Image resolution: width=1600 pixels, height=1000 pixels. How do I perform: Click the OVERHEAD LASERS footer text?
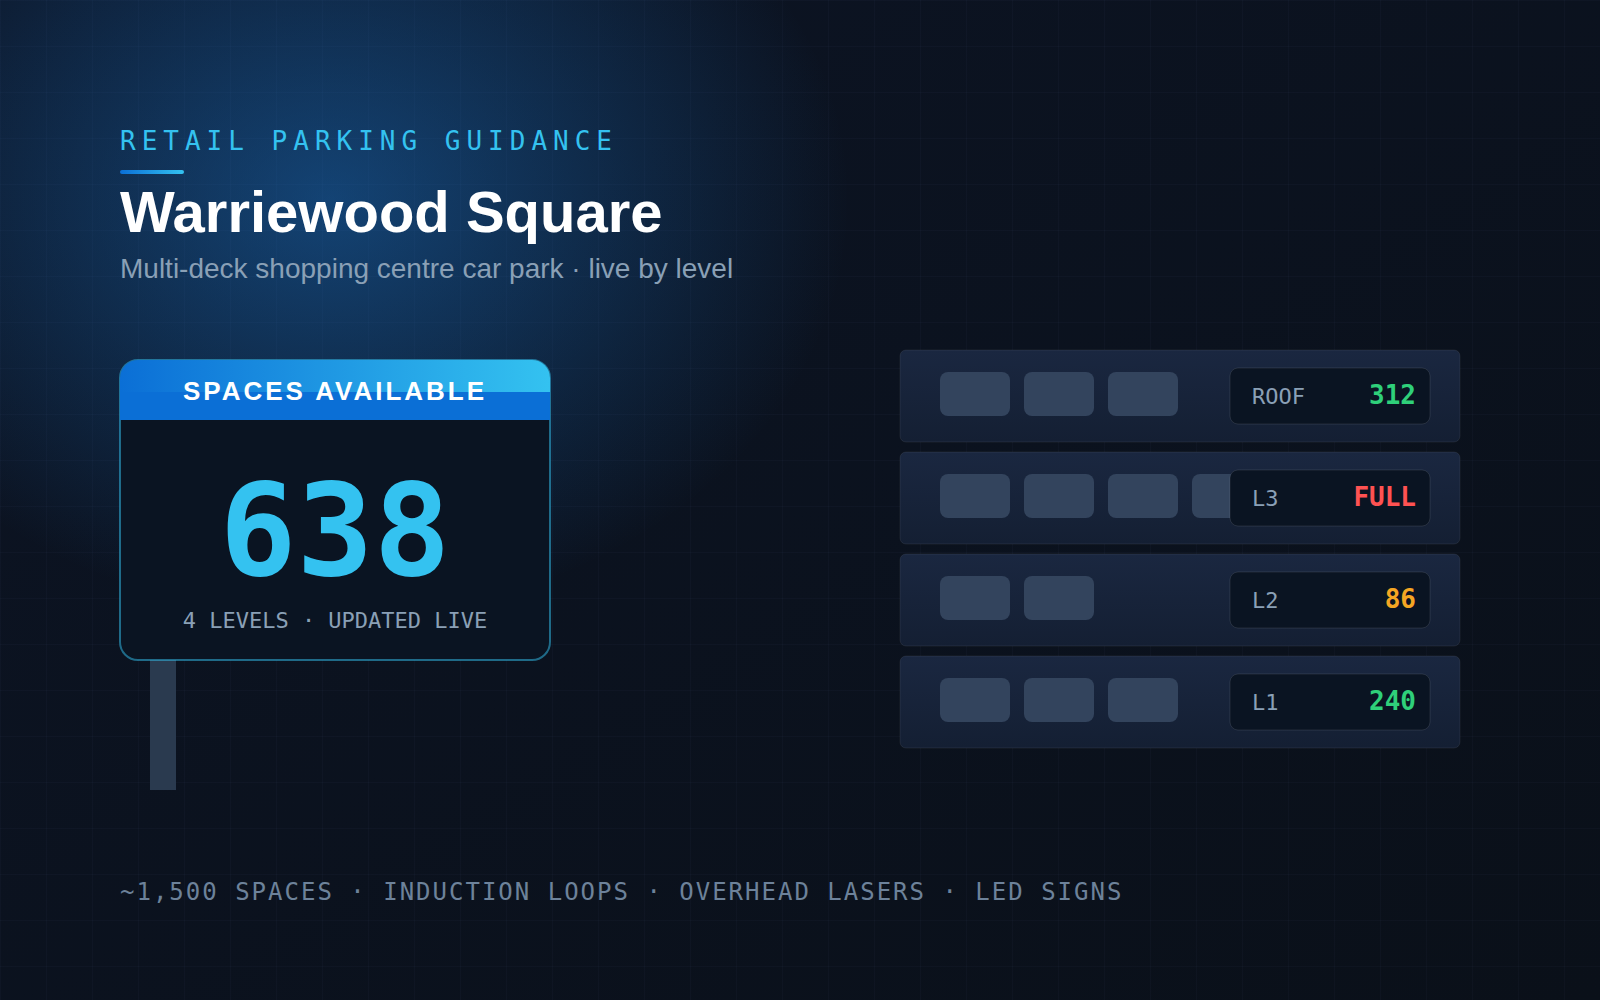[802, 892]
